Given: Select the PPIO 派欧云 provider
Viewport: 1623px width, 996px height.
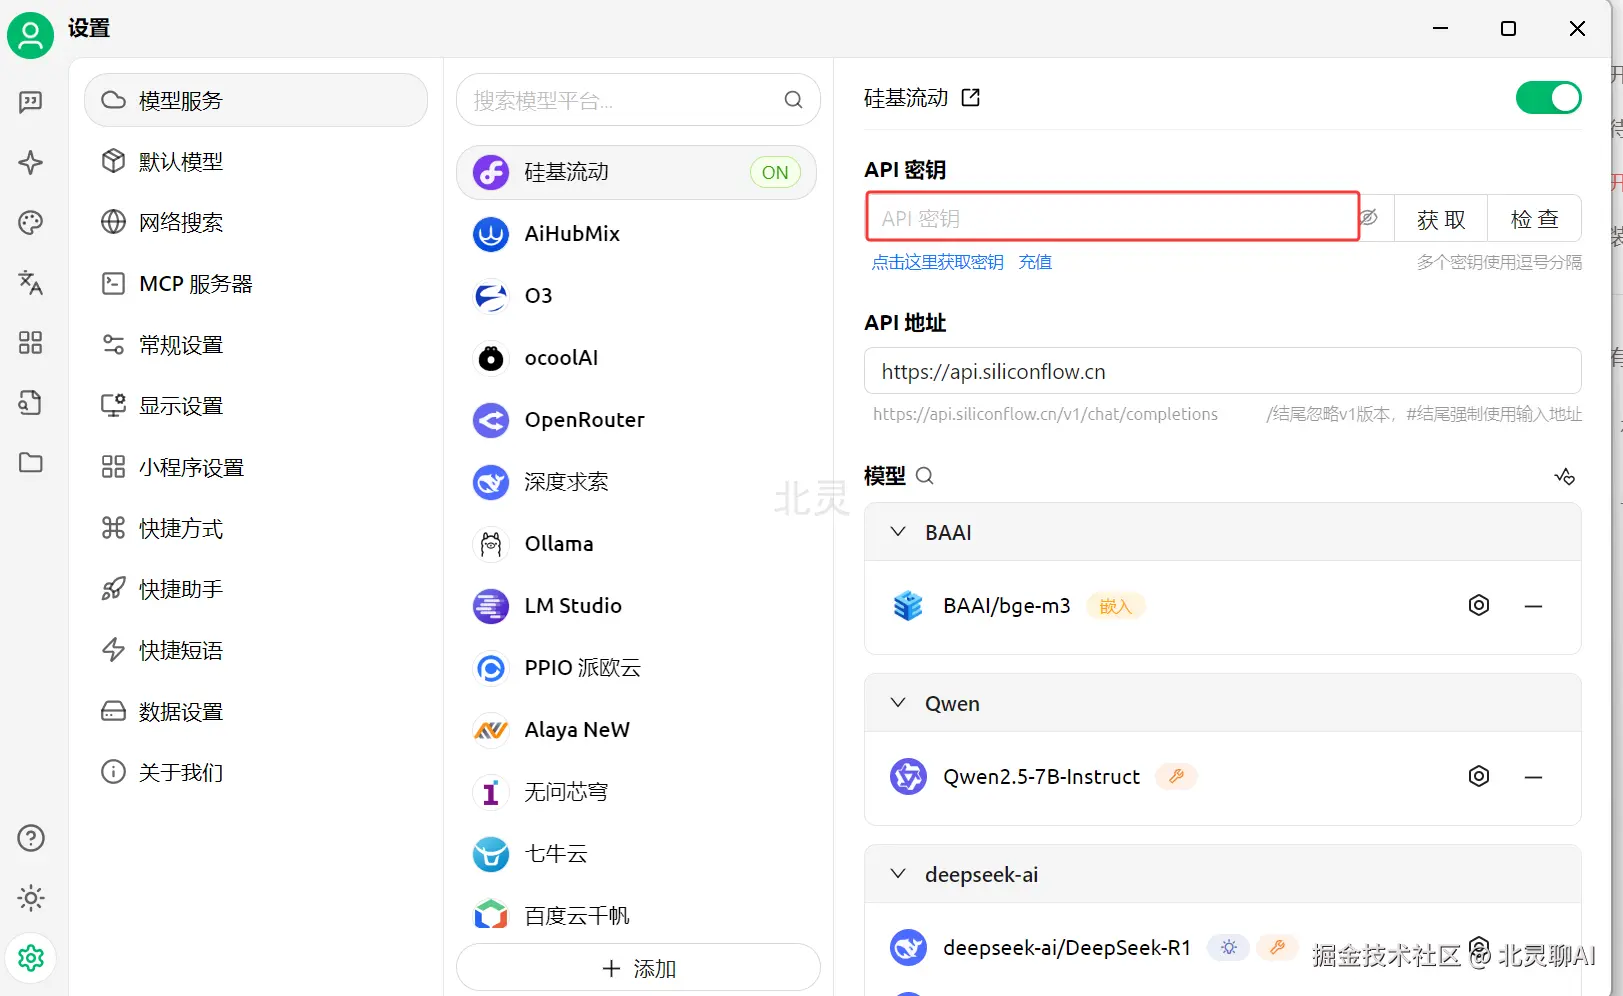Looking at the screenshot, I should pyautogui.click(x=636, y=668).
